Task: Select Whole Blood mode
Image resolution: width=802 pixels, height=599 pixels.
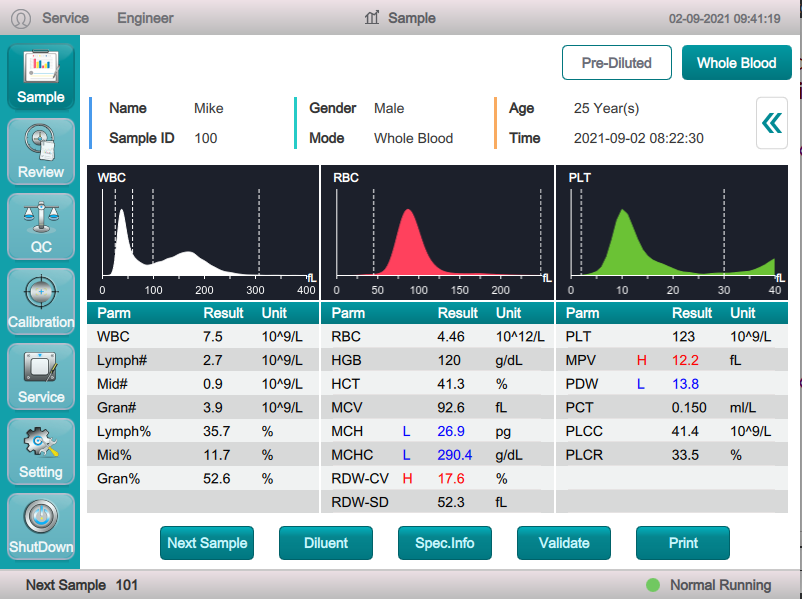Action: (736, 63)
